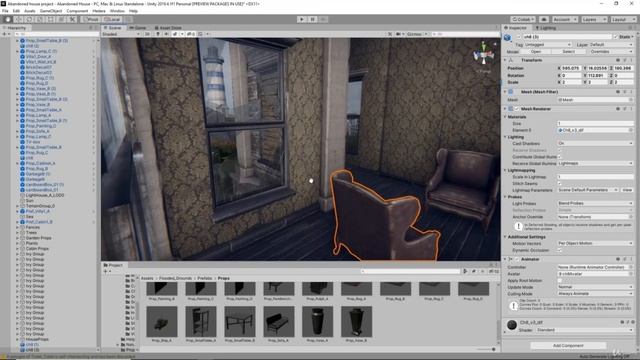This screenshot has height=360, width=640.
Task: Select the Rect transform tool
Action: pyautogui.click(x=51, y=19)
